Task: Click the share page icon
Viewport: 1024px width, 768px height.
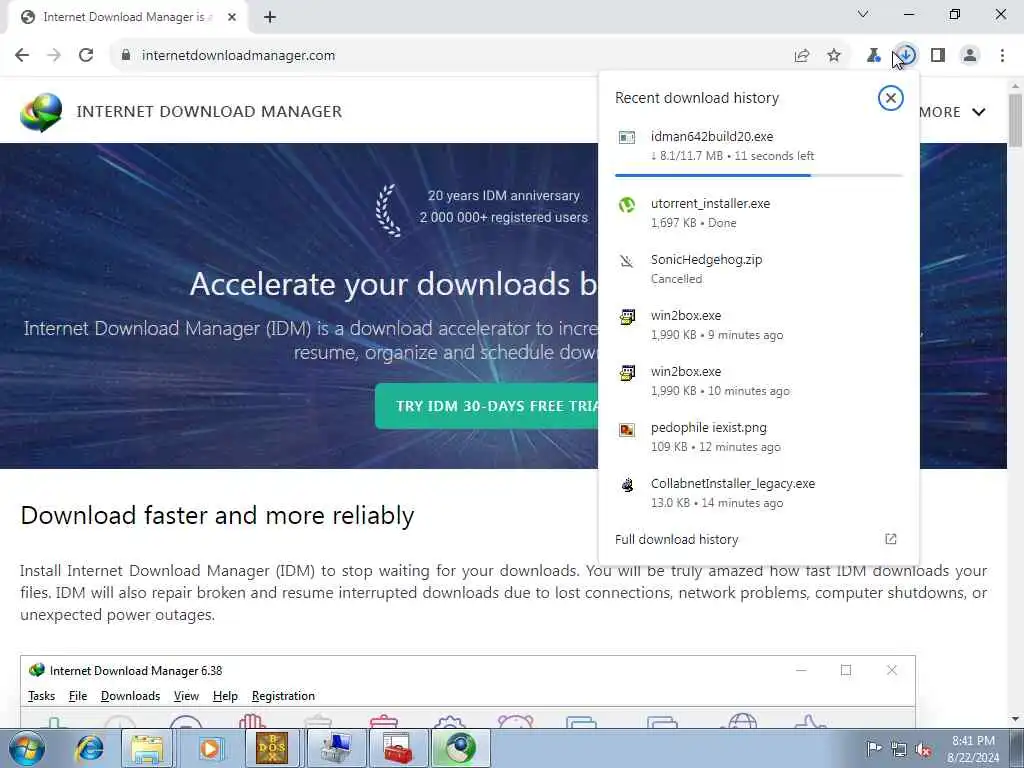Action: point(802,56)
